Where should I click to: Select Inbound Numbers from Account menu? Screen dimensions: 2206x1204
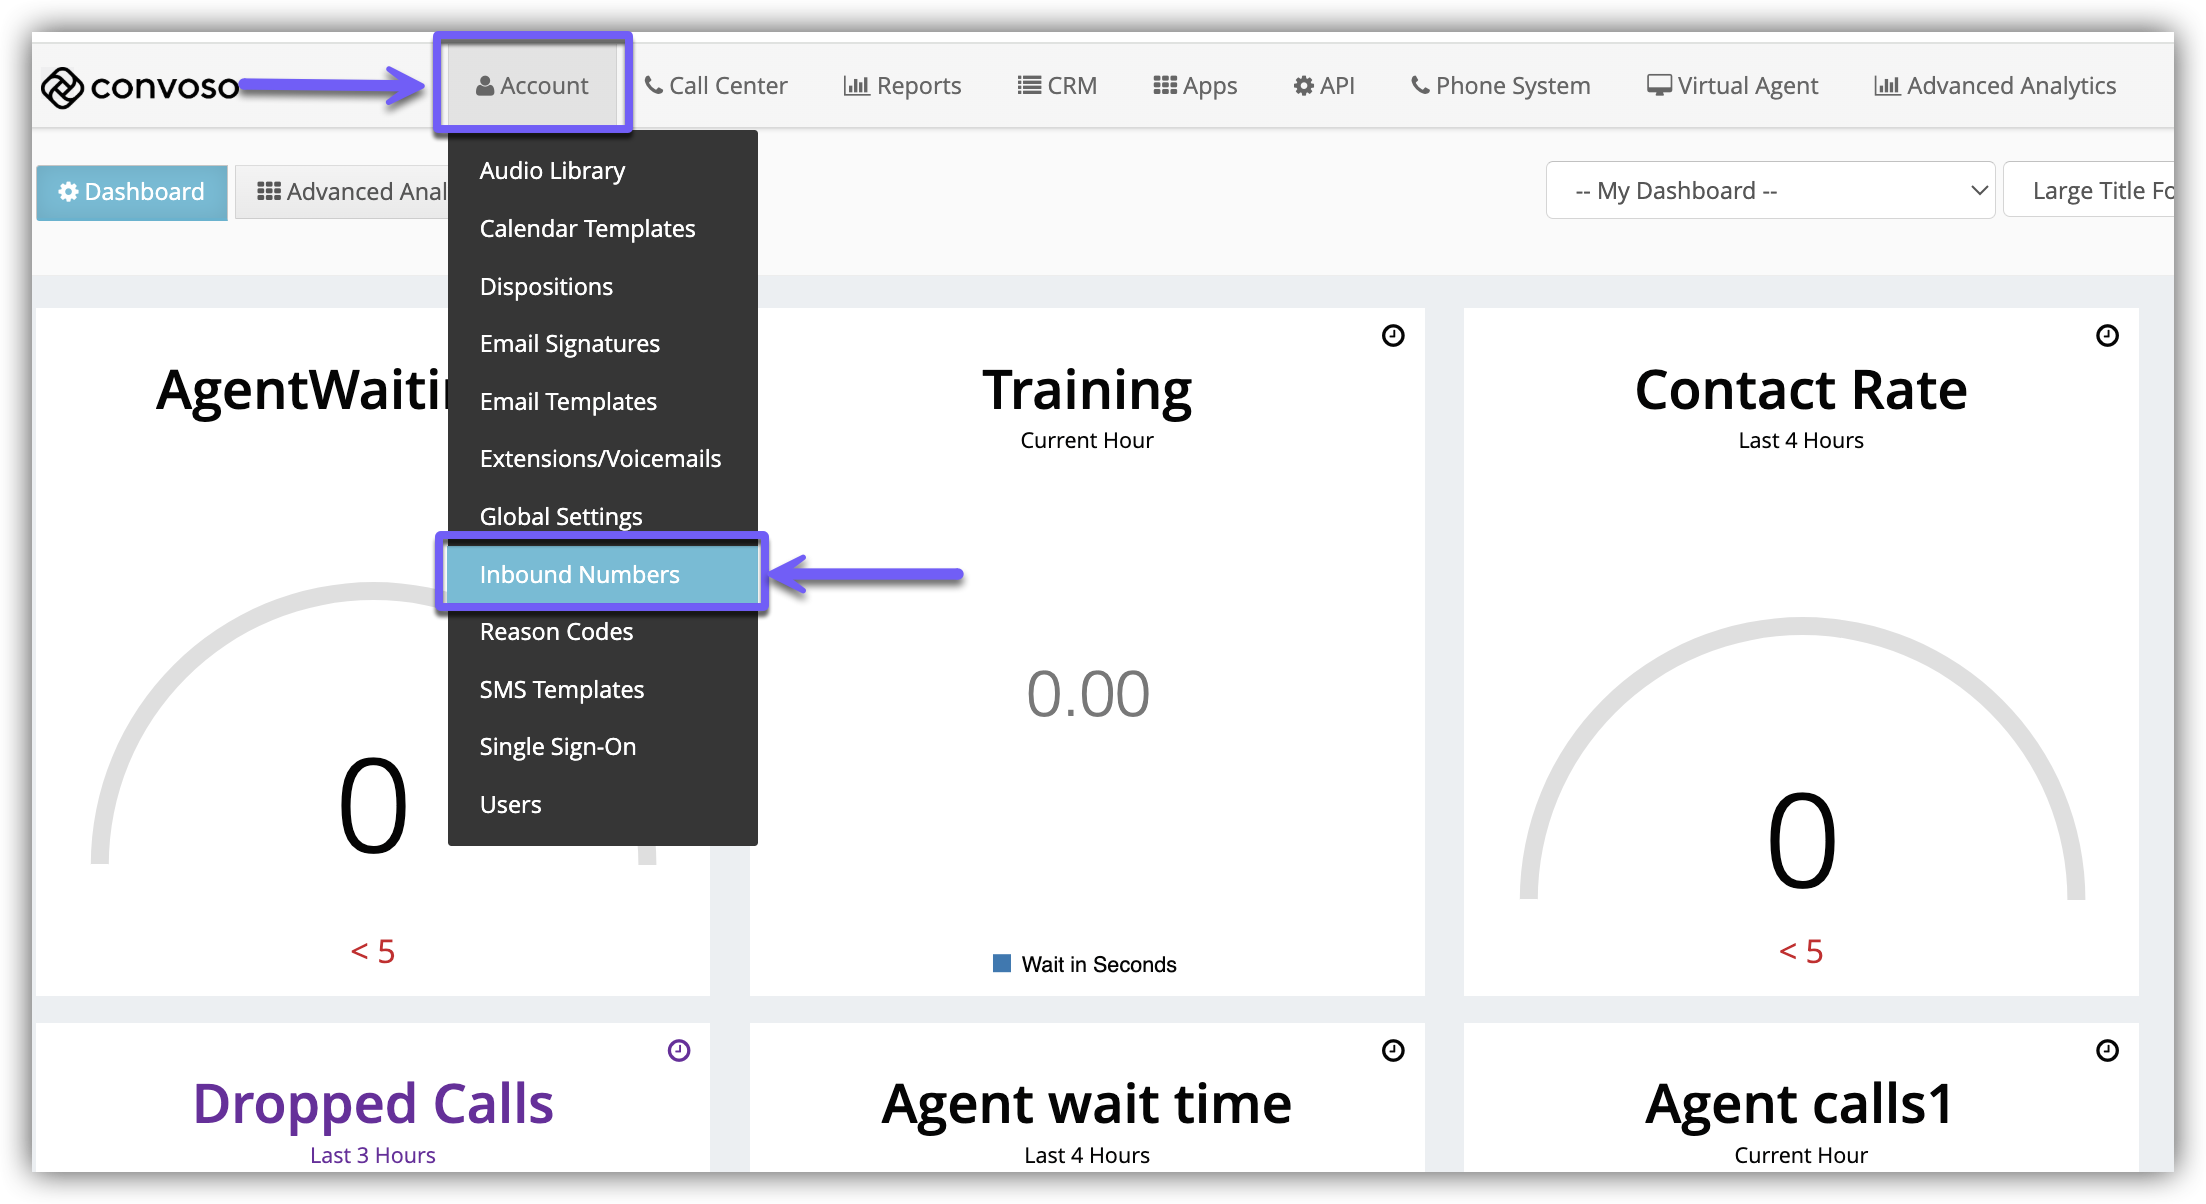(x=580, y=574)
